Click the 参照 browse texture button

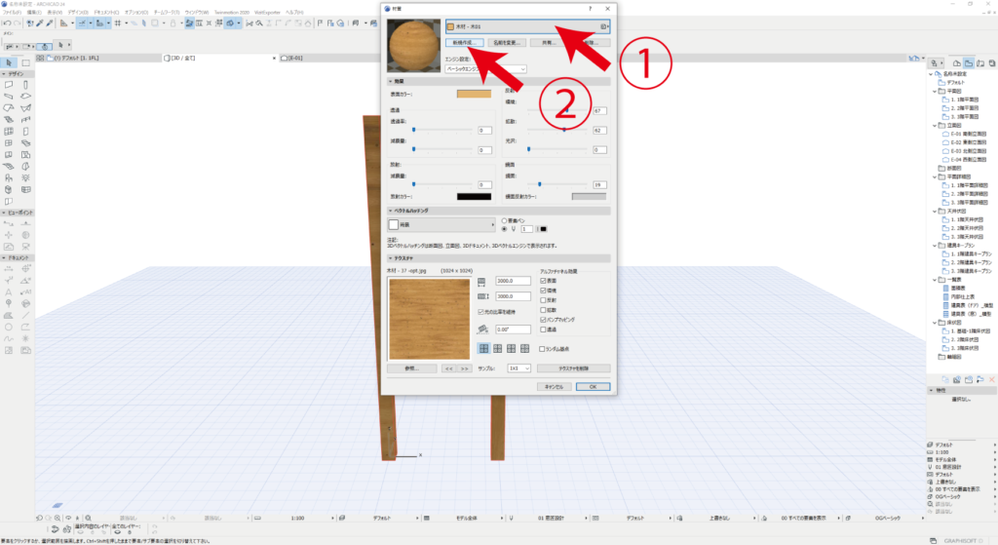coord(412,368)
